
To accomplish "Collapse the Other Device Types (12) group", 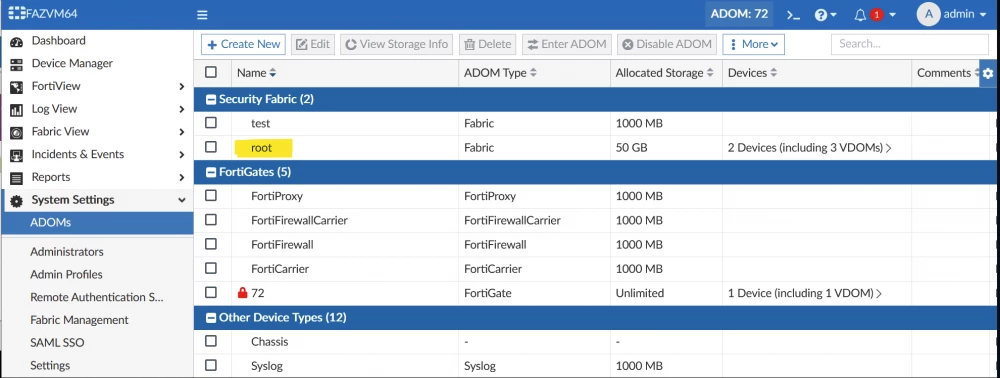I will point(210,317).
